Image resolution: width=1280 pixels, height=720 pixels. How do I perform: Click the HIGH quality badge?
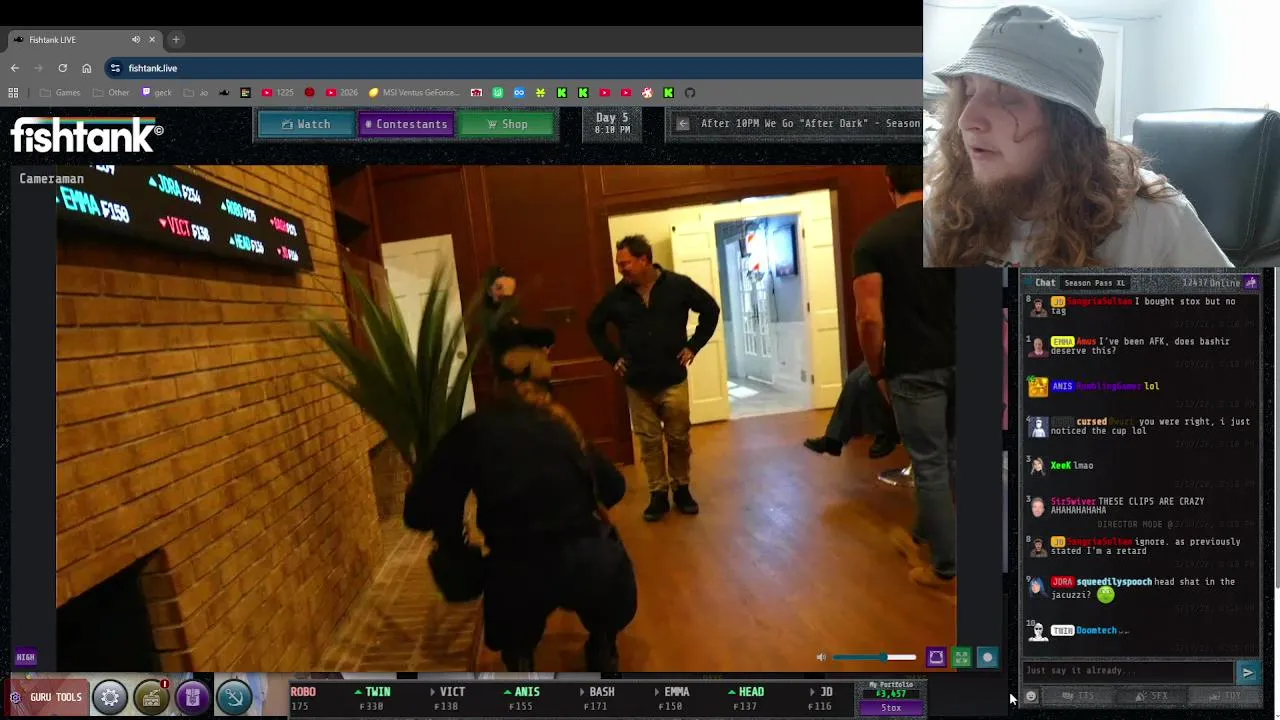(x=25, y=657)
